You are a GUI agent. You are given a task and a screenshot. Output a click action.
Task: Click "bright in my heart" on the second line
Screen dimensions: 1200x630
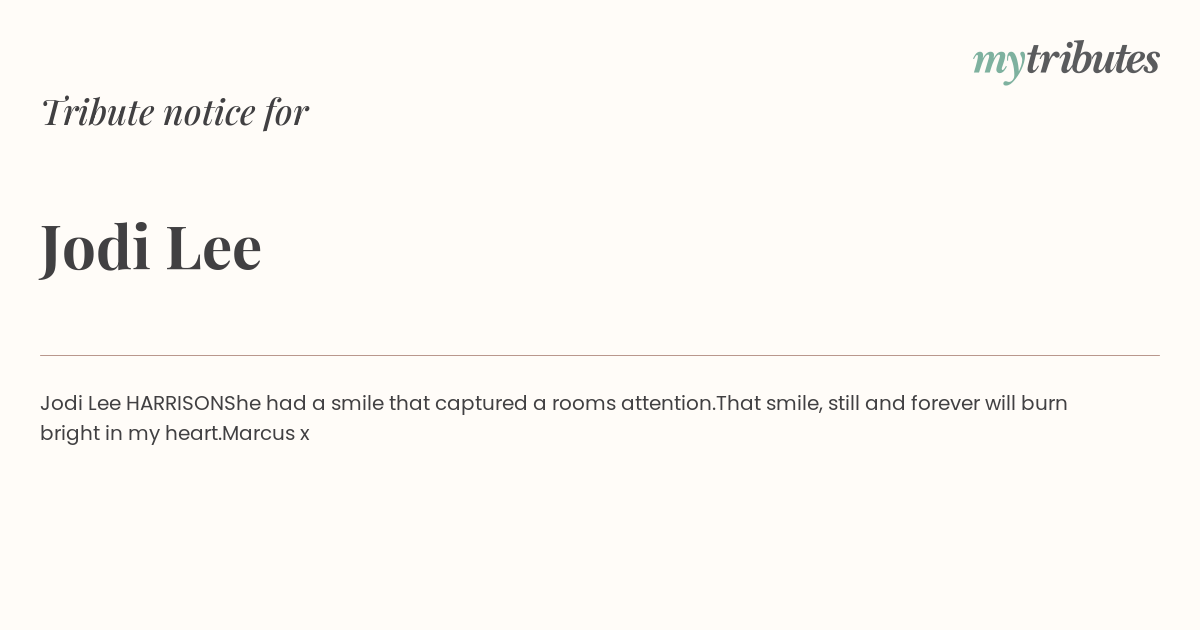pyautogui.click(x=129, y=434)
